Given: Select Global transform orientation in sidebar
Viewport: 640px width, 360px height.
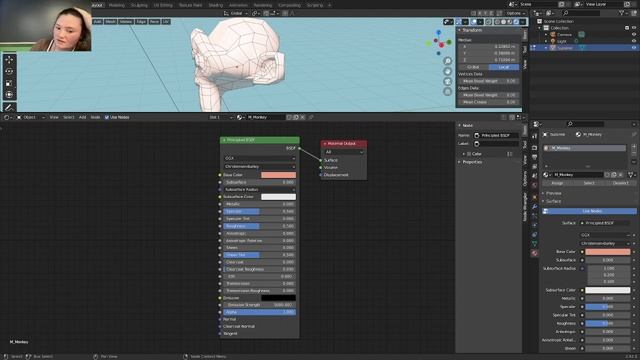Looking at the screenshot, I should (x=473, y=67).
